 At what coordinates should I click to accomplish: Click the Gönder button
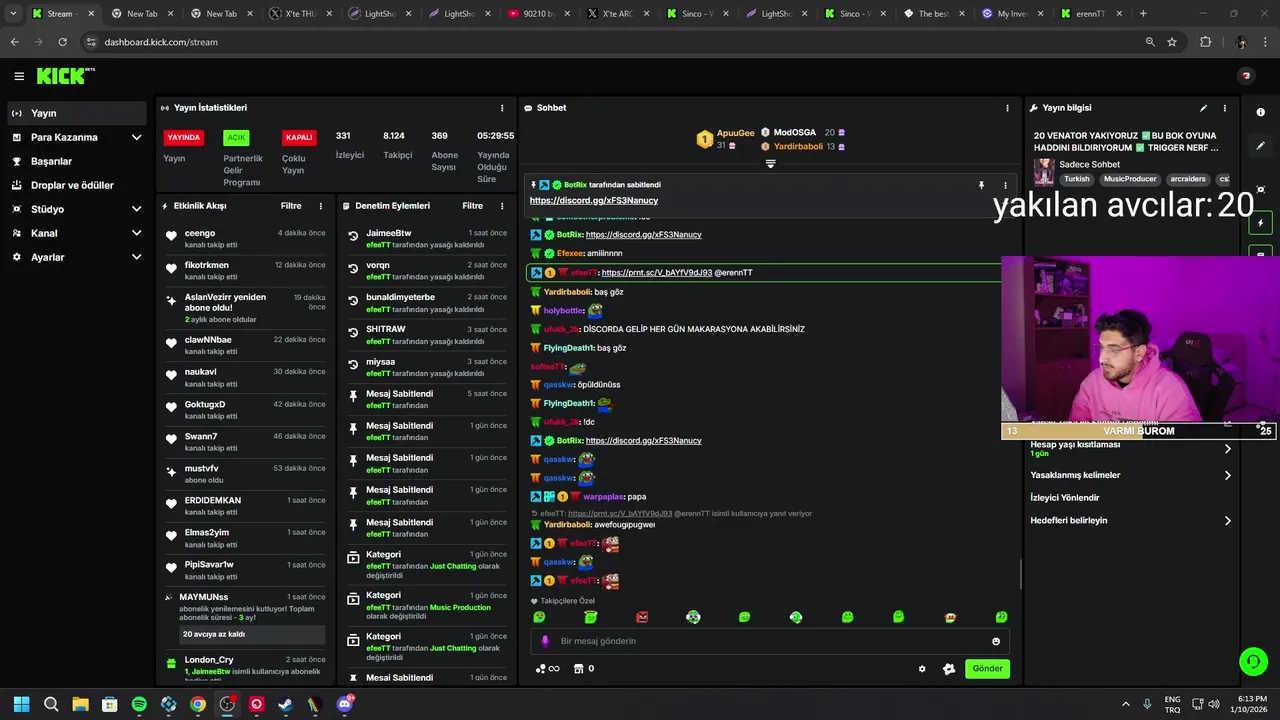tap(987, 669)
